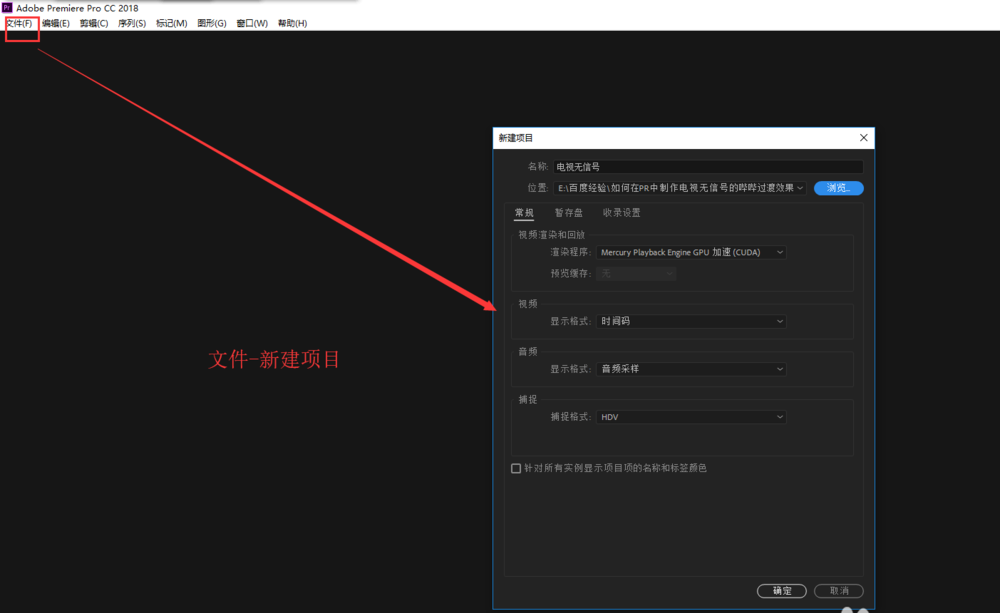Open the 编辑(E) menu
Viewport: 1000px width, 613px height.
(x=57, y=23)
